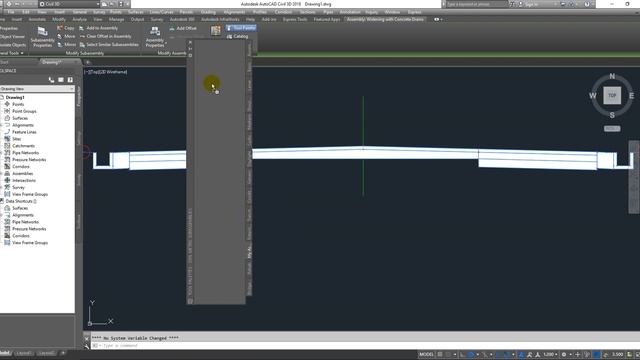640x360 pixels.
Task: Click the Copy subassembly button
Action: click(x=66, y=28)
